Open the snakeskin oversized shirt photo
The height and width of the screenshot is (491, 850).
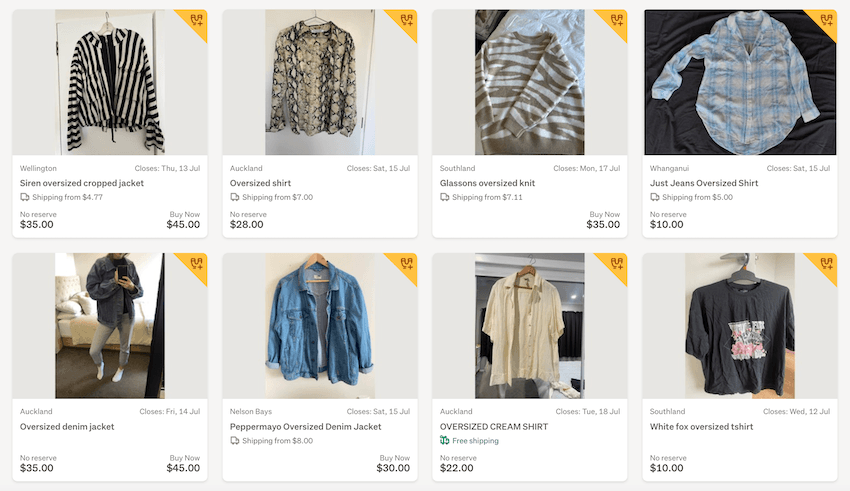pyautogui.click(x=320, y=82)
